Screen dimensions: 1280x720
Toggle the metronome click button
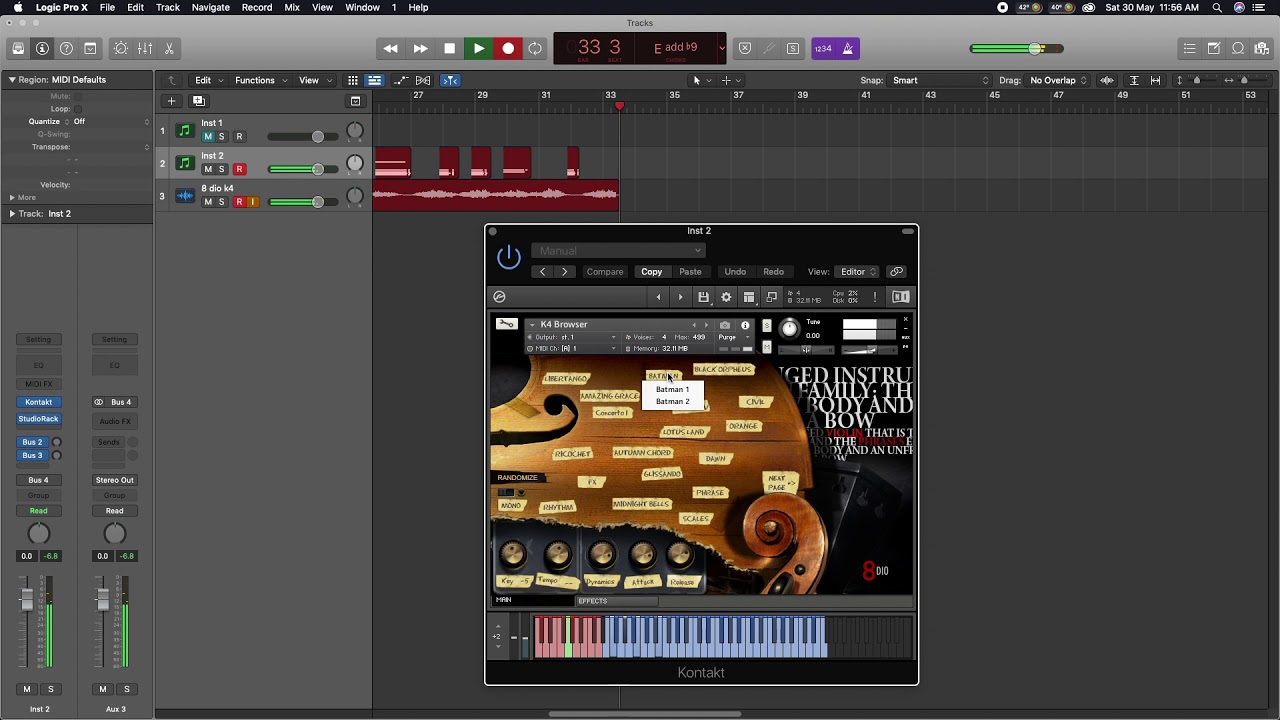(847, 48)
